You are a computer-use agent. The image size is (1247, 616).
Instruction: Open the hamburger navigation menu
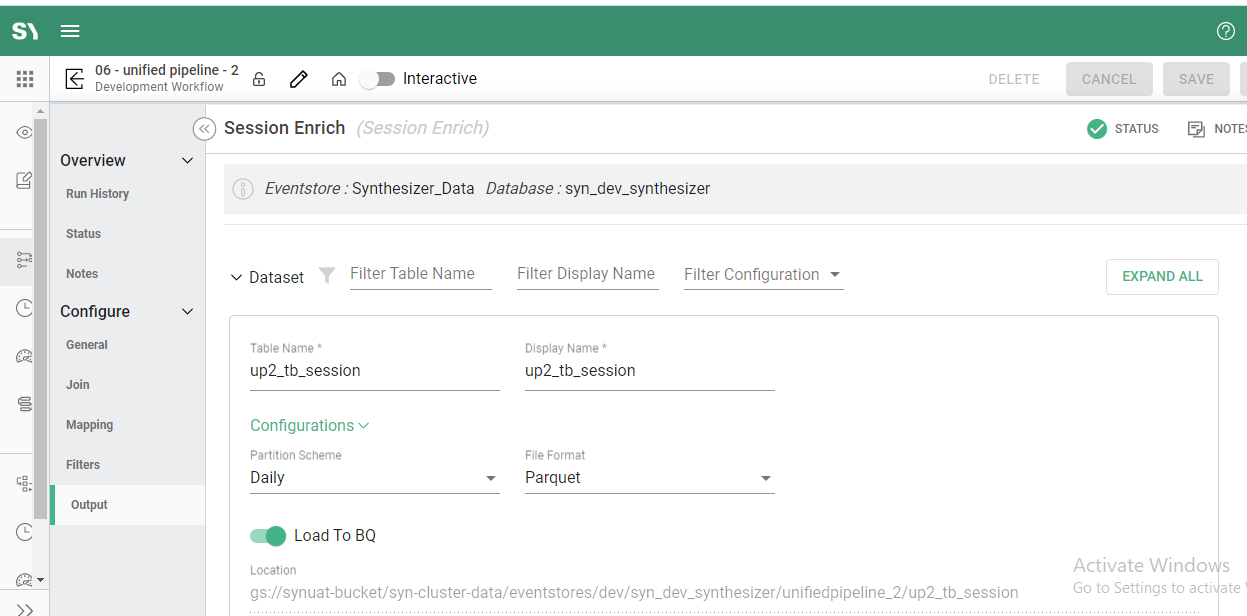pos(69,31)
